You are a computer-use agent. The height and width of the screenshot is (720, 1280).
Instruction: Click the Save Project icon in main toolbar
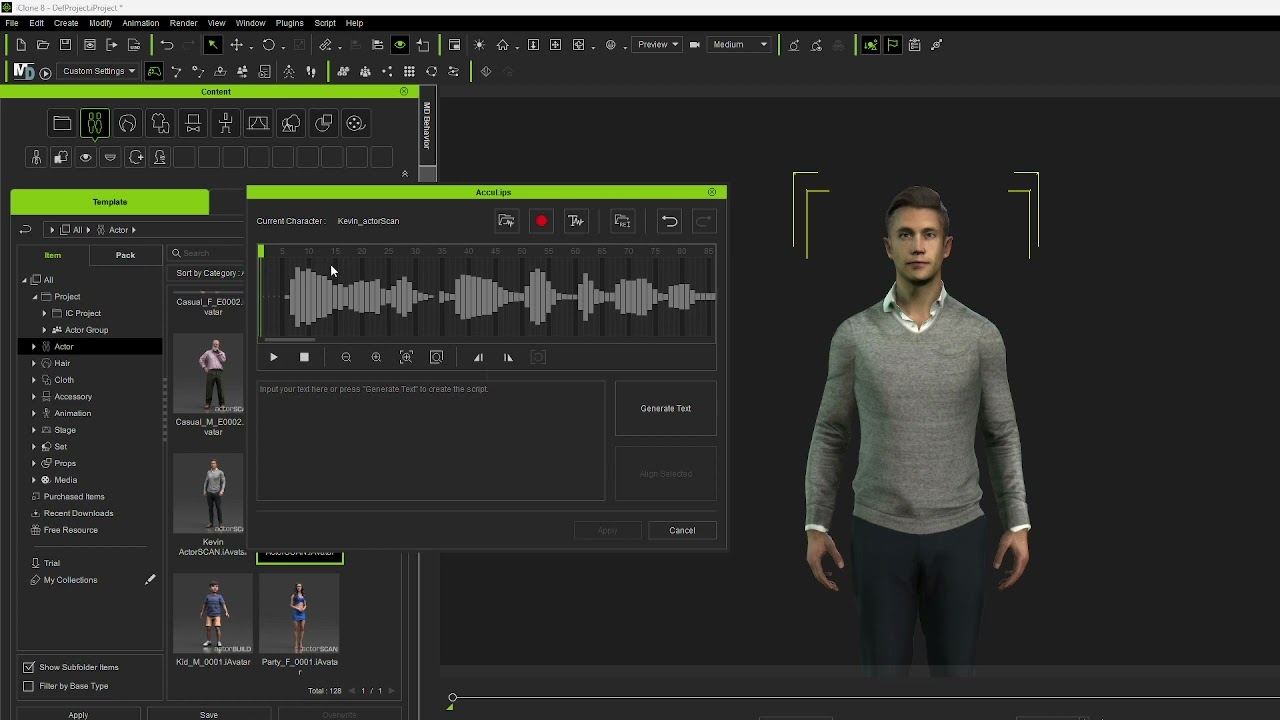coord(65,45)
